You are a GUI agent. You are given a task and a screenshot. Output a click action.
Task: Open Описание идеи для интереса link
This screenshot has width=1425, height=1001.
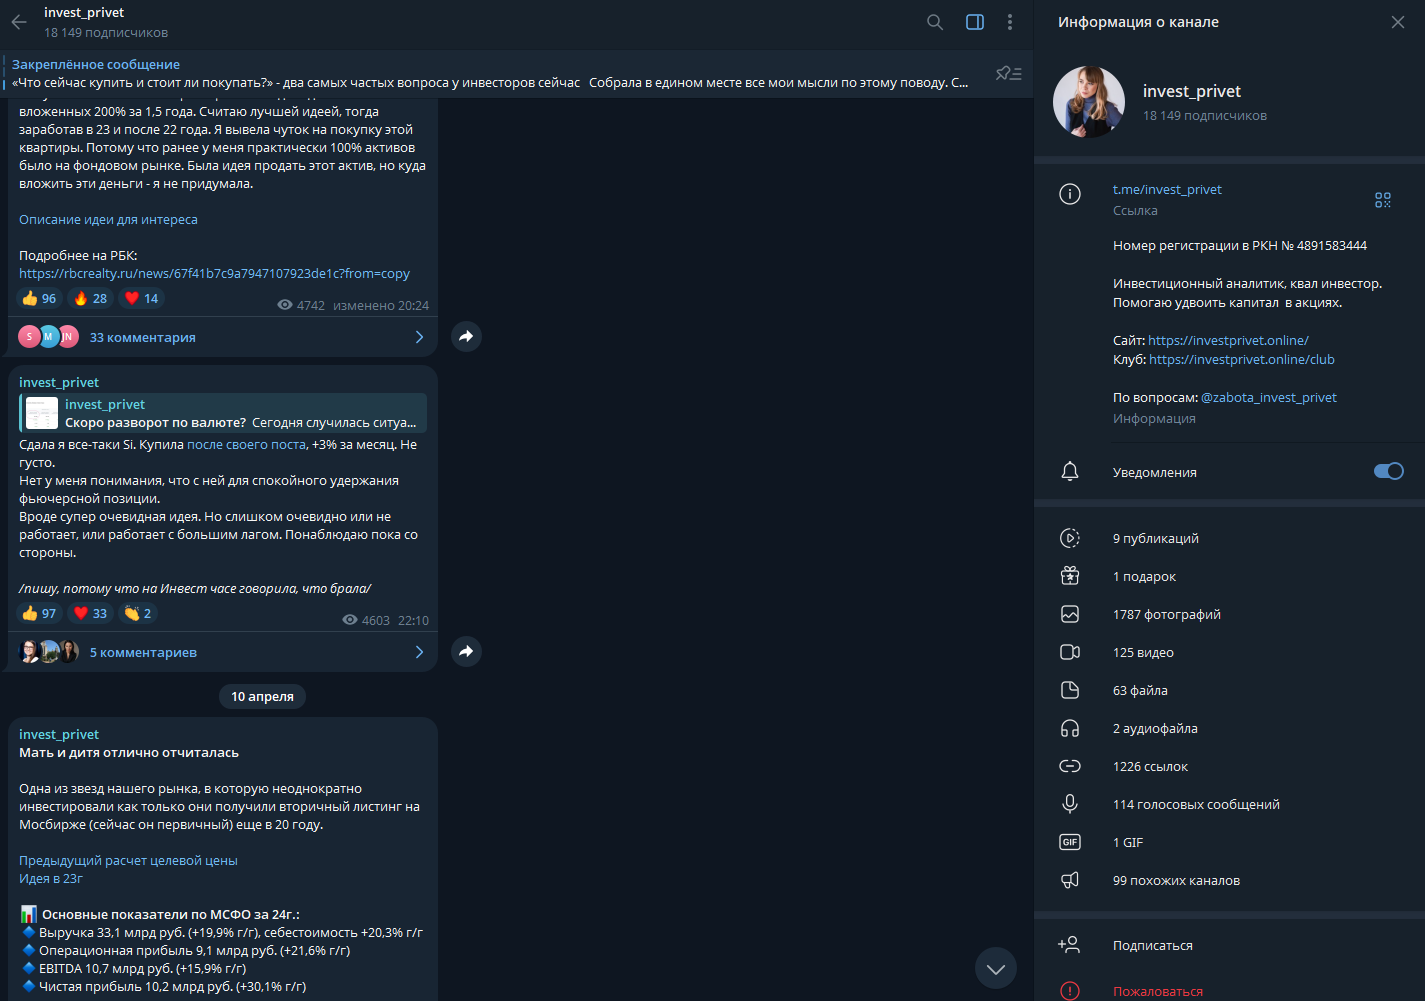coord(108,219)
